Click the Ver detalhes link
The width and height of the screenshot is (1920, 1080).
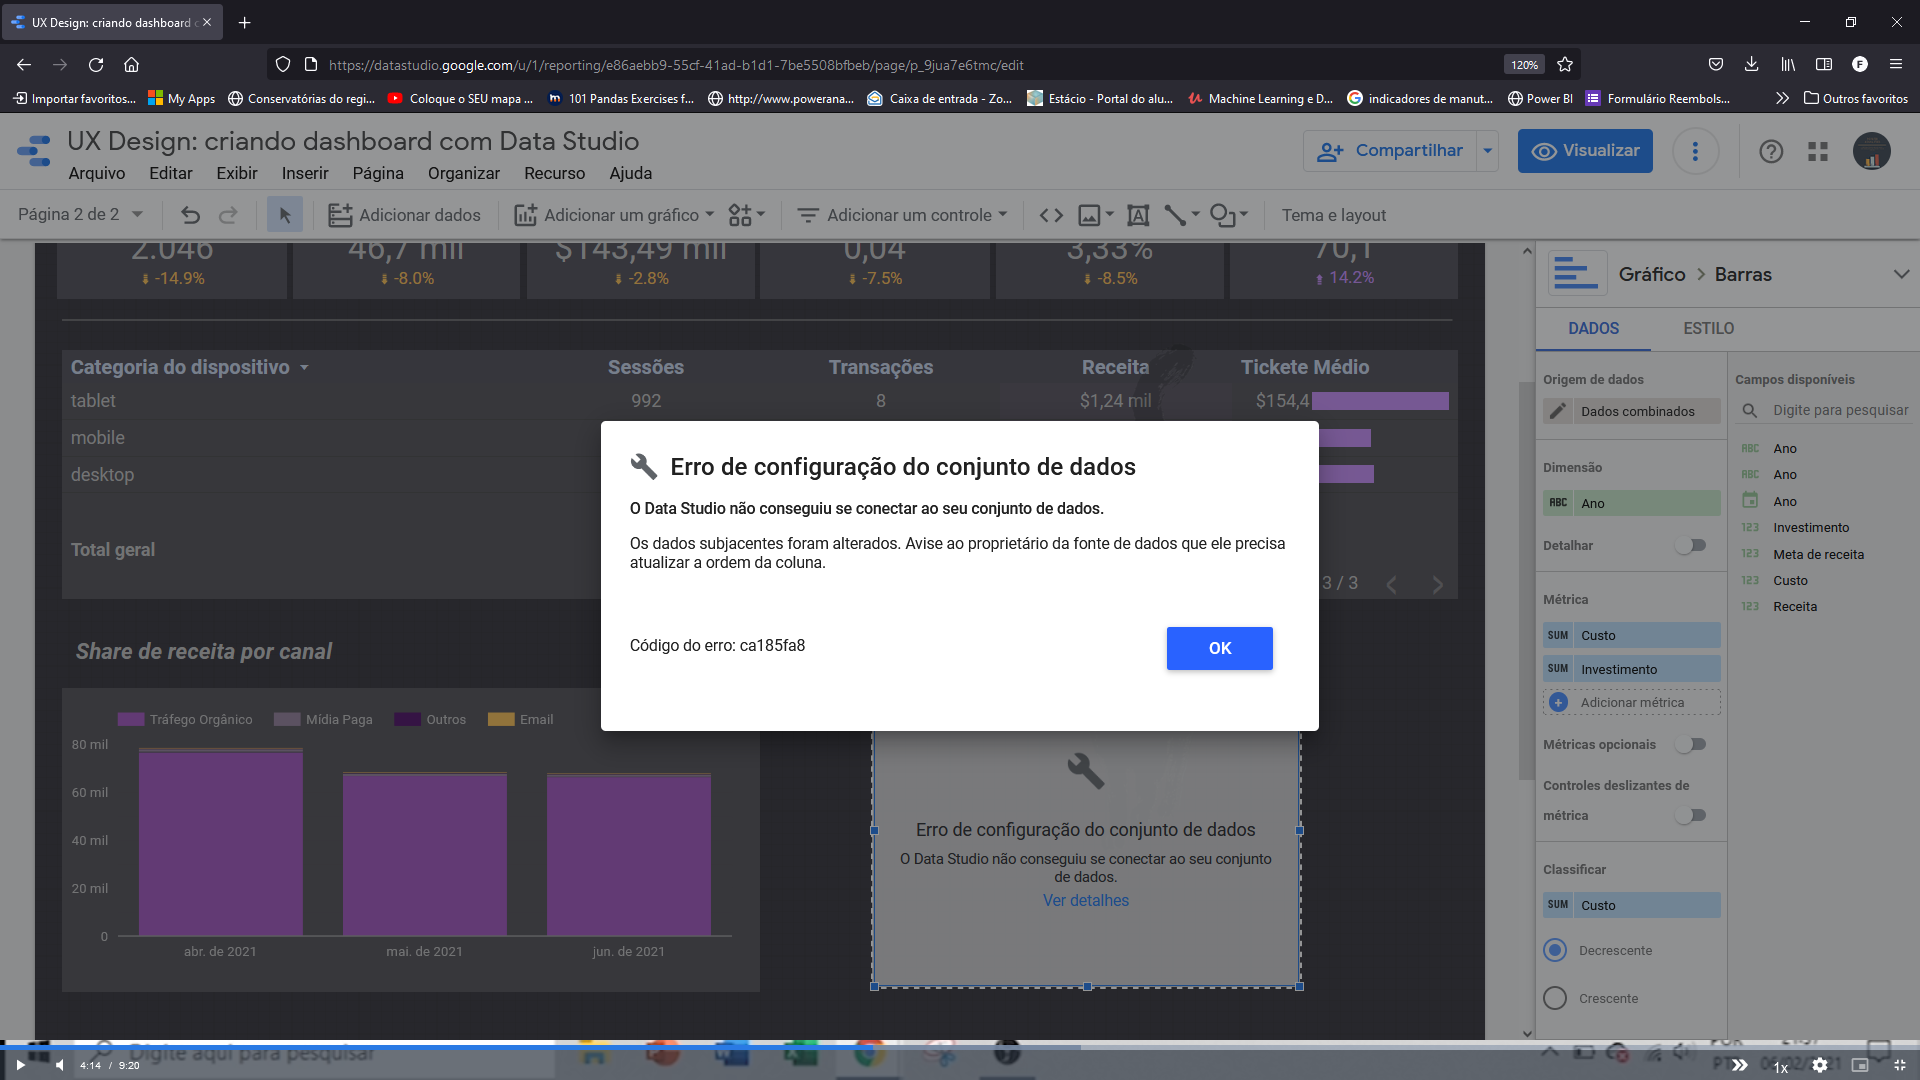[1085, 901]
